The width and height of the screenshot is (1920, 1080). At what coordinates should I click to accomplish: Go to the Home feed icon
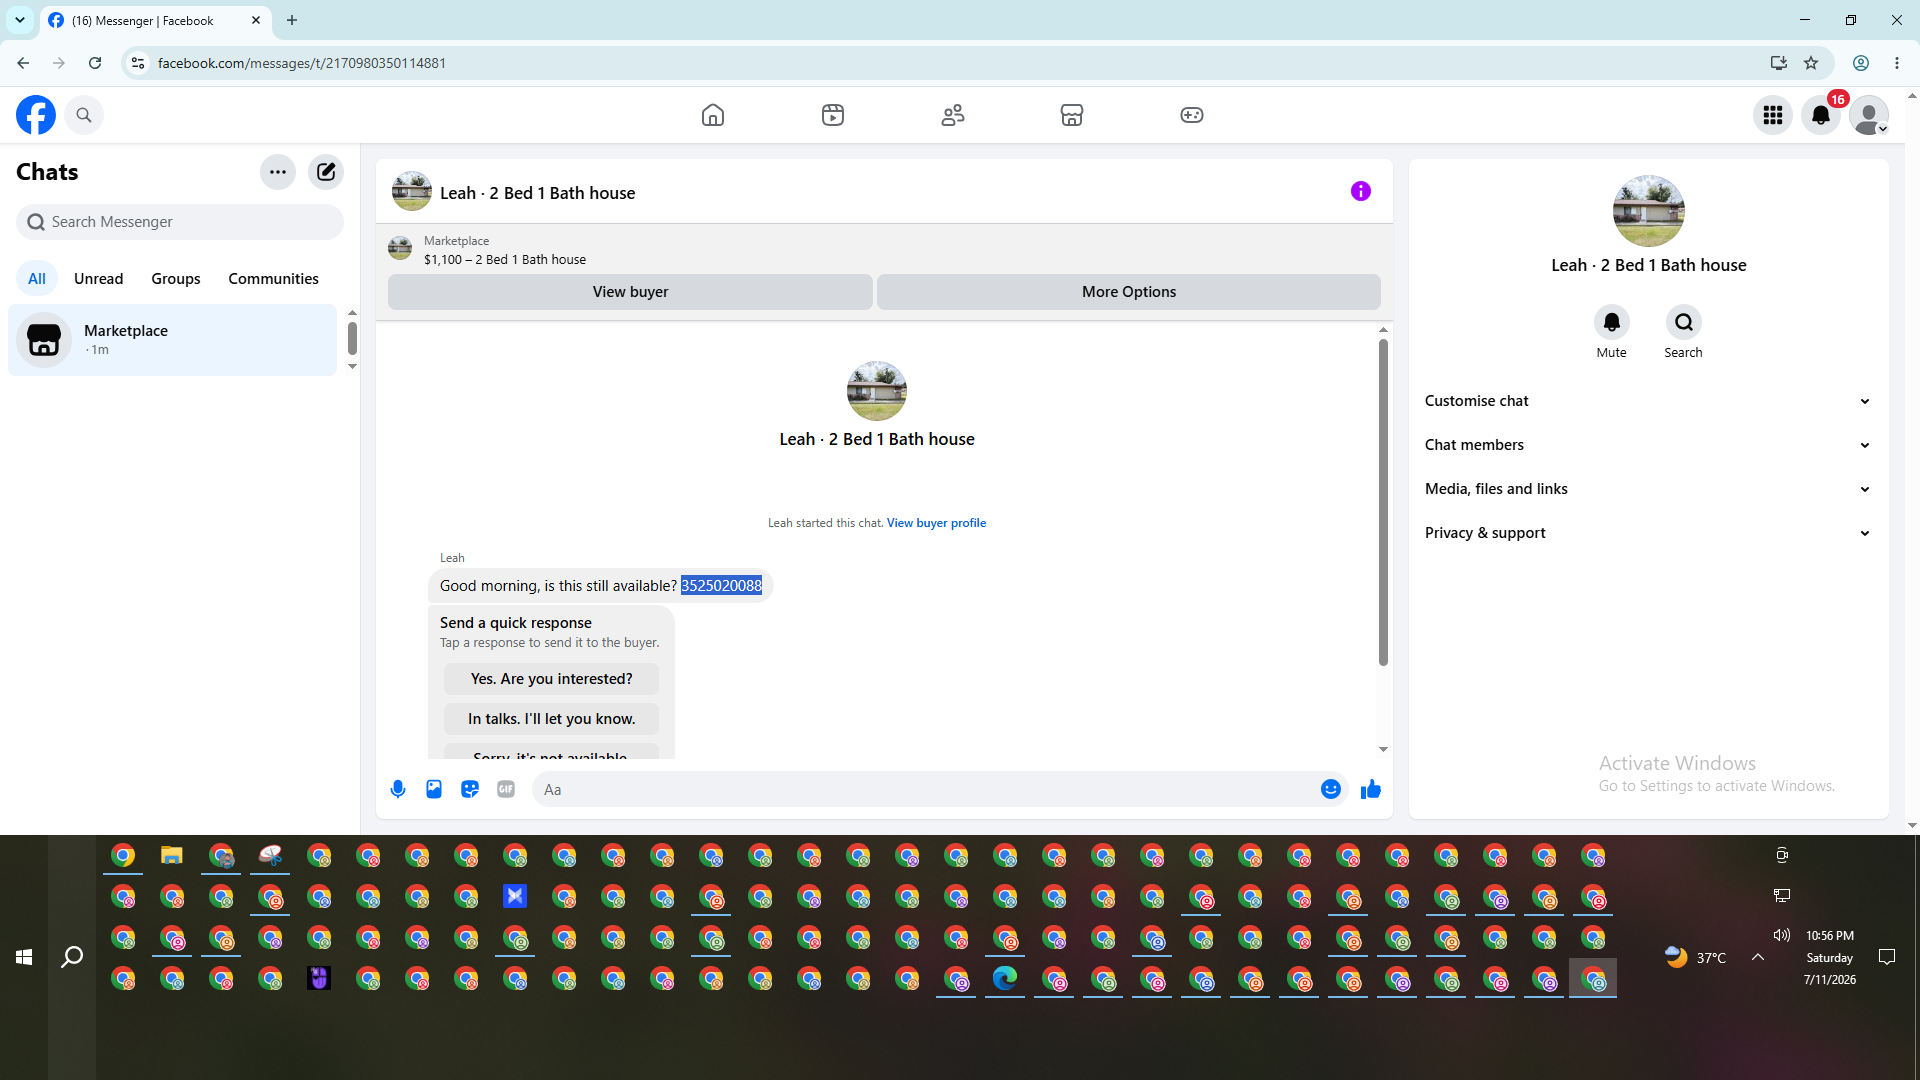click(x=713, y=115)
